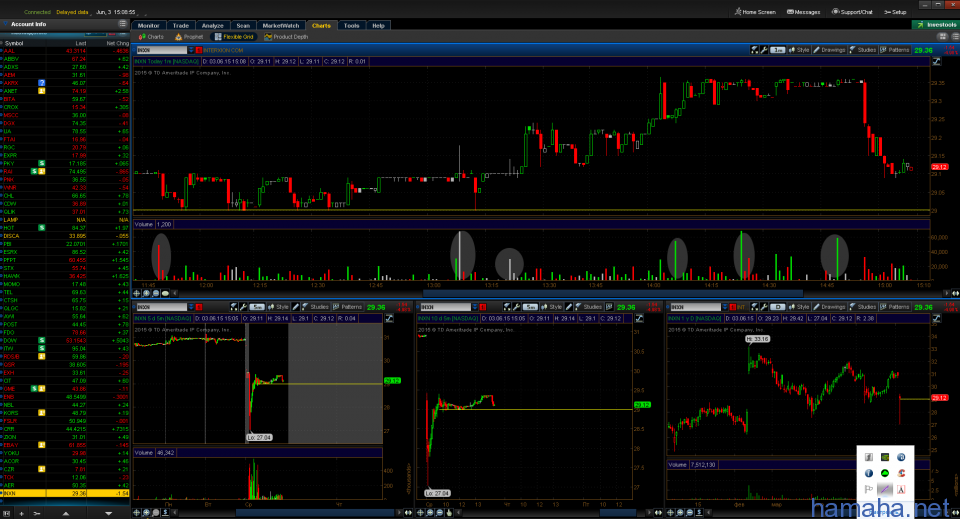Viewport: 960px width, 519px height.
Task: Open Messages from the top bar
Action: tap(803, 12)
